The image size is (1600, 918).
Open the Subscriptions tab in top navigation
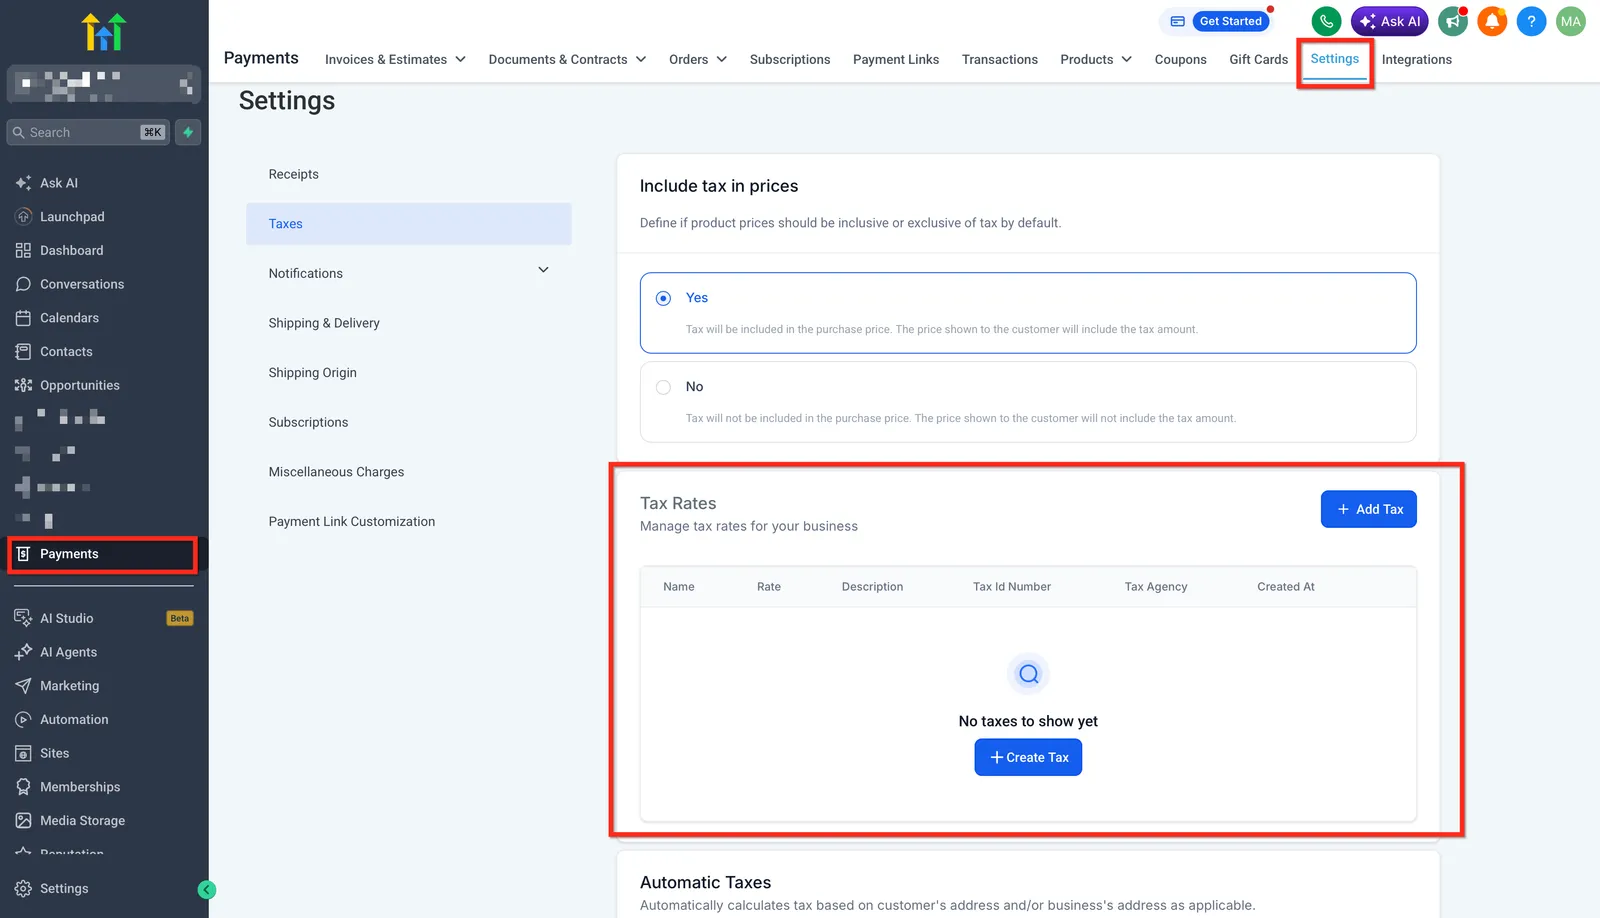click(790, 59)
